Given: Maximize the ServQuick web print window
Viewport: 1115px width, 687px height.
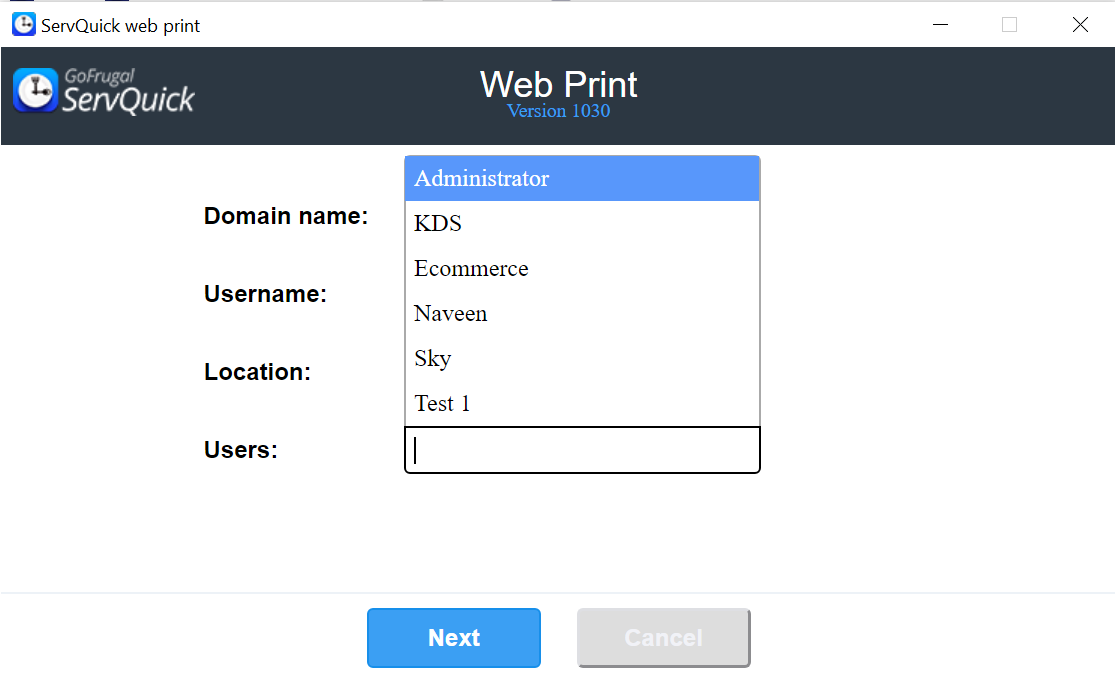Looking at the screenshot, I should pos(1009,25).
